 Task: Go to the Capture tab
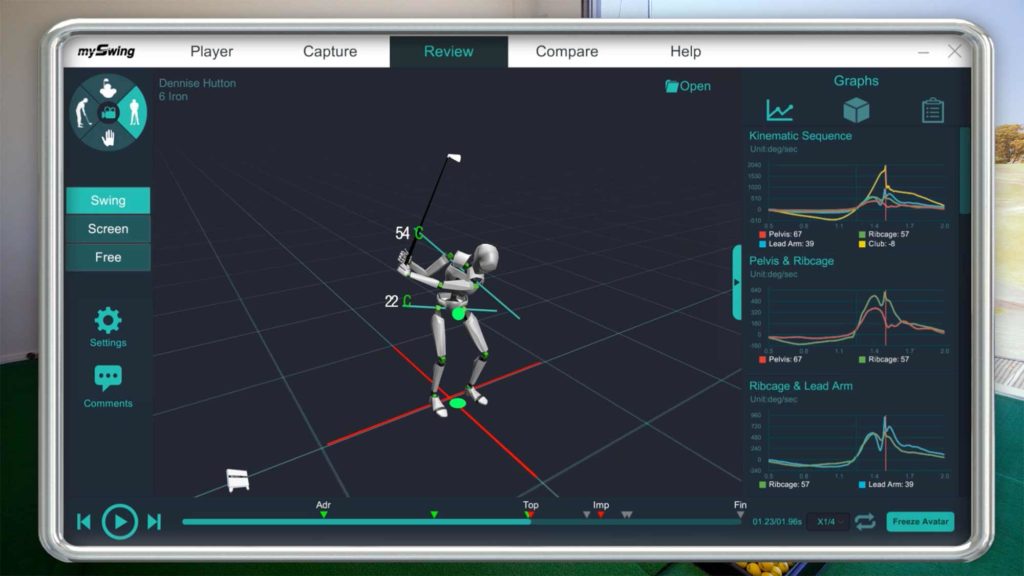click(330, 52)
